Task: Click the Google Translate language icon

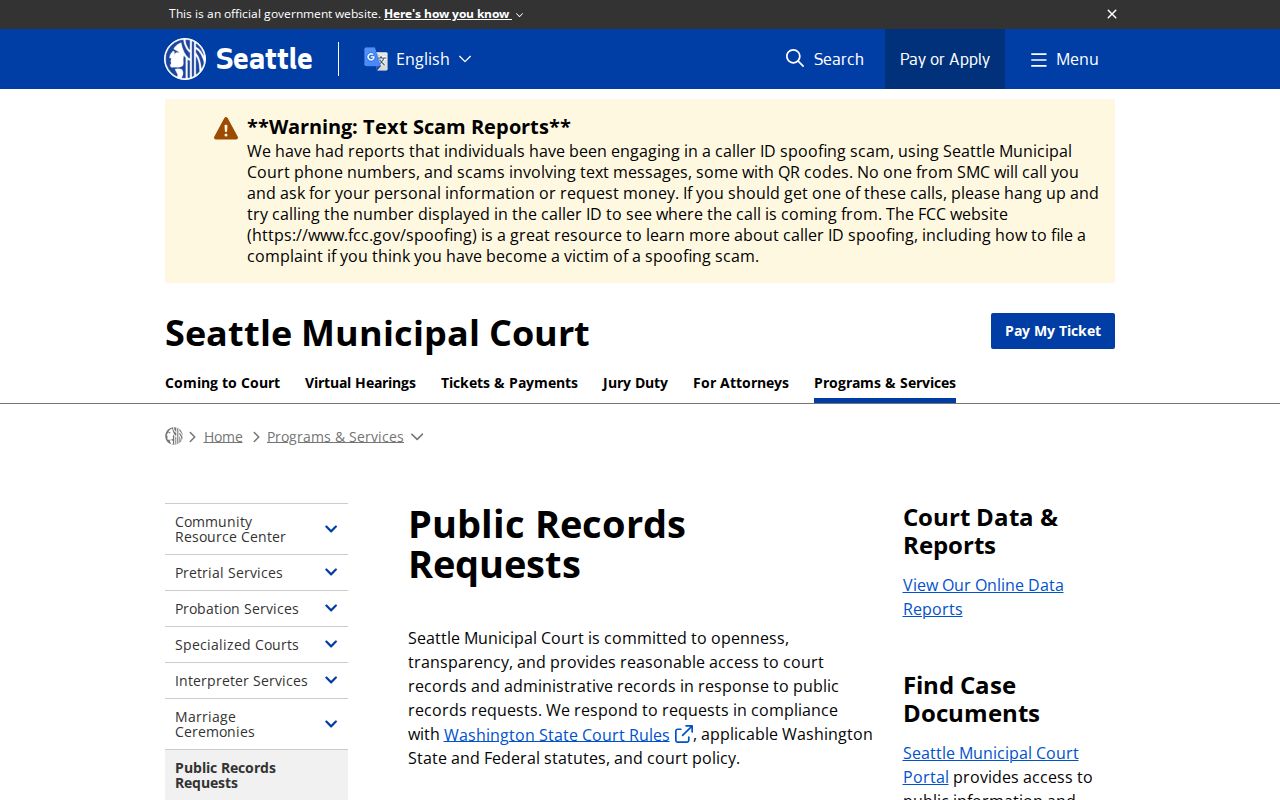Action: click(376, 59)
